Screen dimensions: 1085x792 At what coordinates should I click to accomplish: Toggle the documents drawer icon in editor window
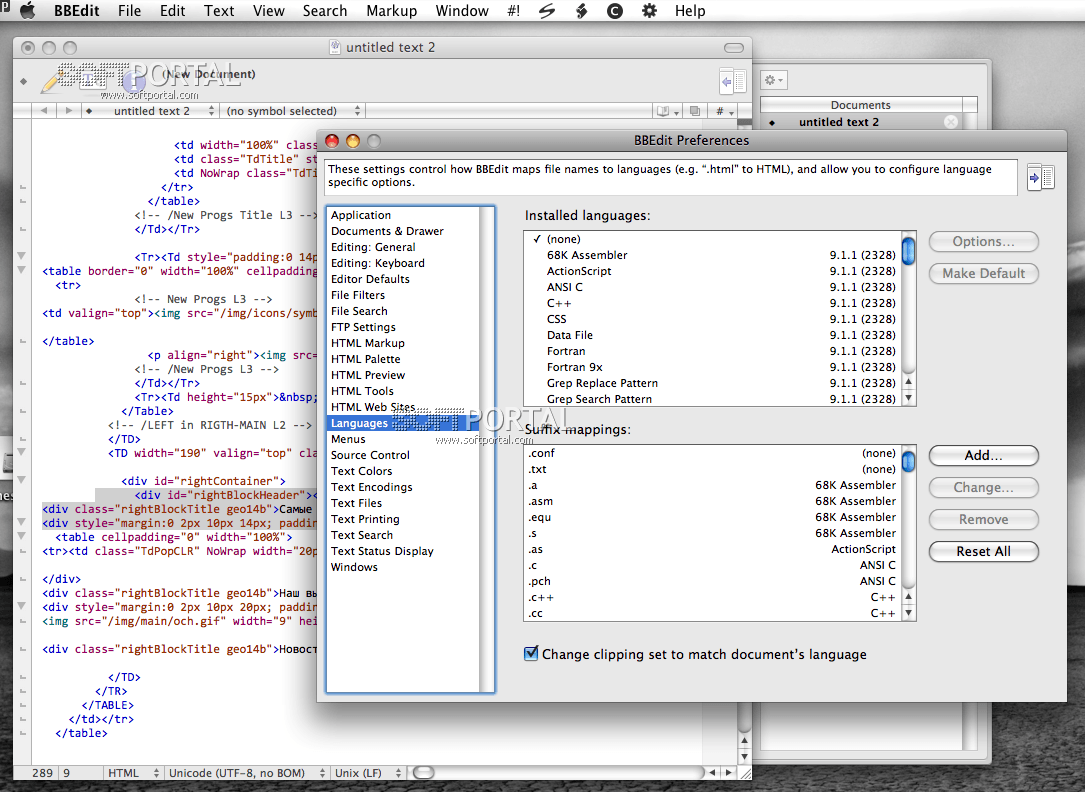(x=732, y=81)
